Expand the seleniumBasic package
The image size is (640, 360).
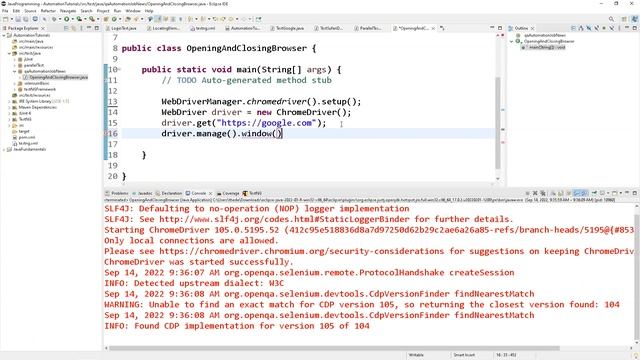point(15,83)
